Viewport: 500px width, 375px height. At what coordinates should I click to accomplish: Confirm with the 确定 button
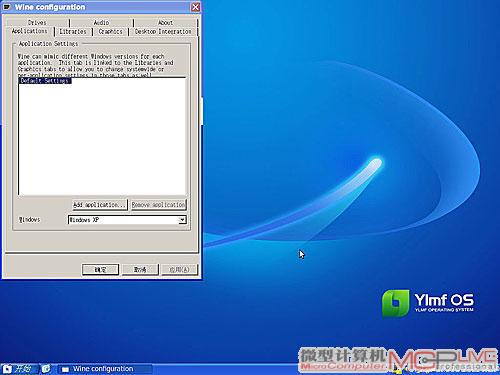point(100,269)
